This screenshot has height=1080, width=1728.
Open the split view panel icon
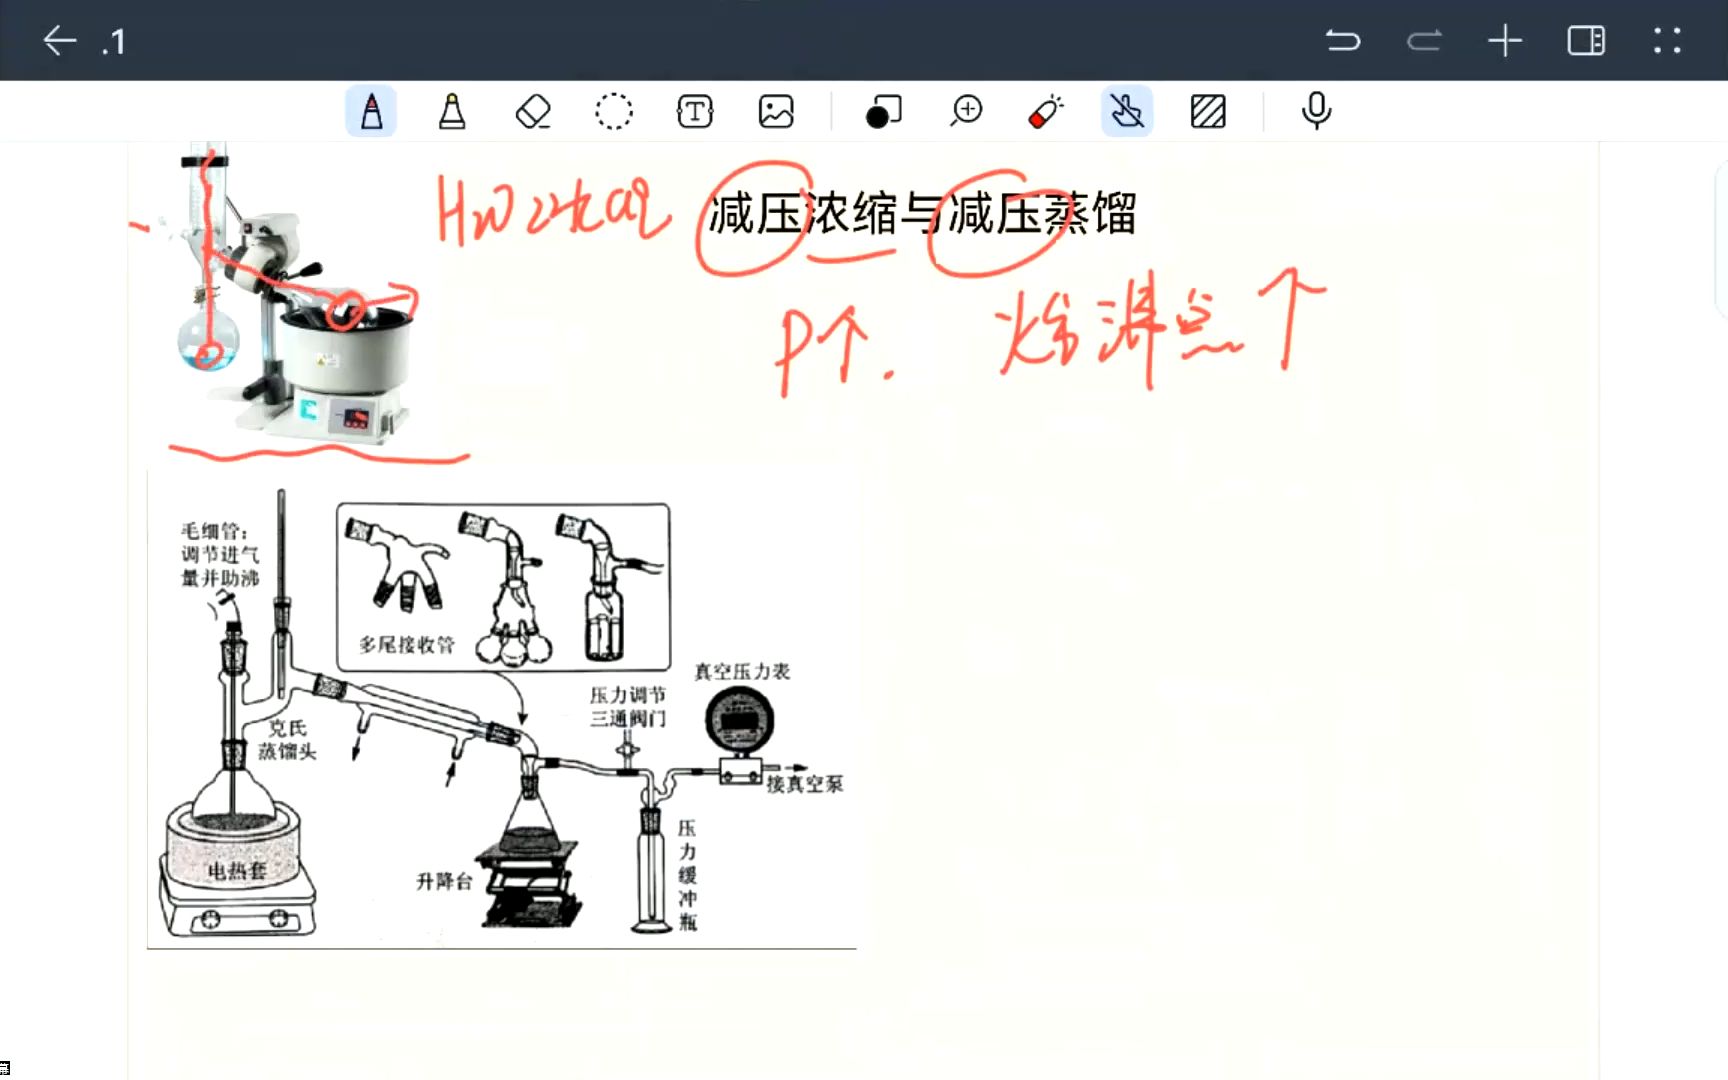[x=1586, y=40]
